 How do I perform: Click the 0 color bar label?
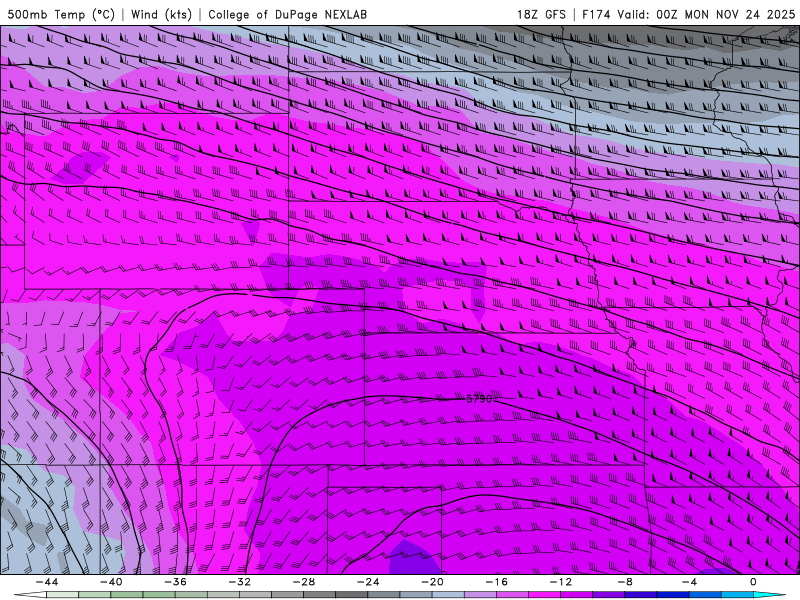click(754, 582)
